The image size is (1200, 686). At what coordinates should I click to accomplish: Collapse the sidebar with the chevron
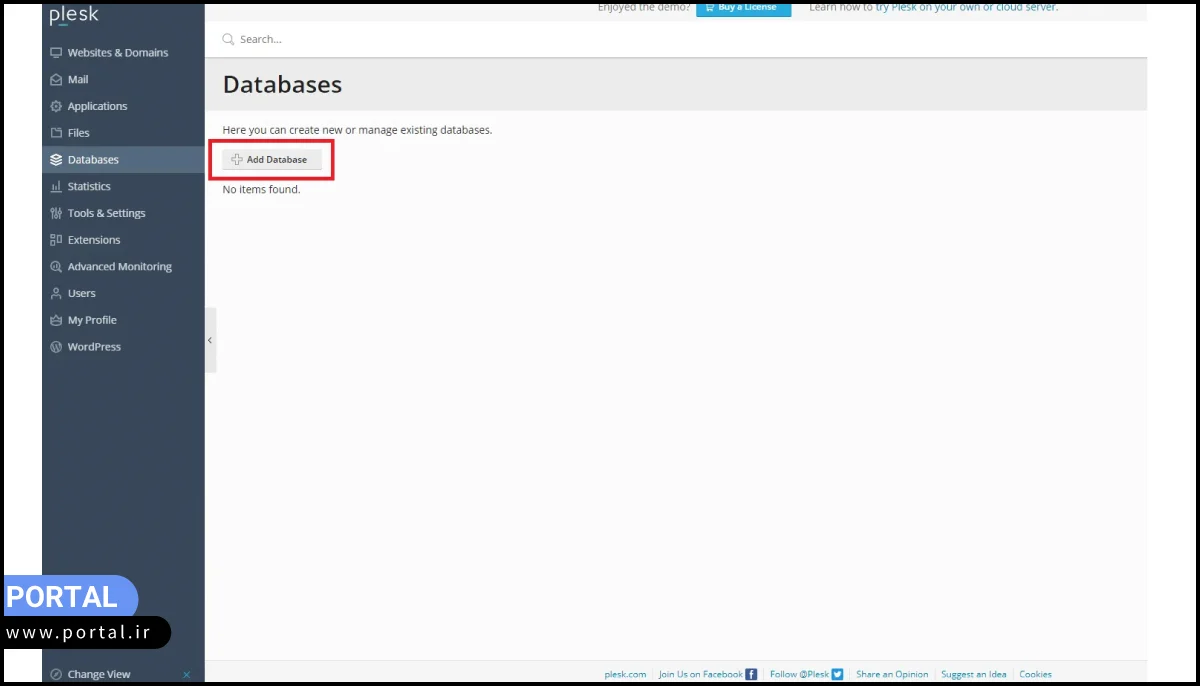pos(210,340)
